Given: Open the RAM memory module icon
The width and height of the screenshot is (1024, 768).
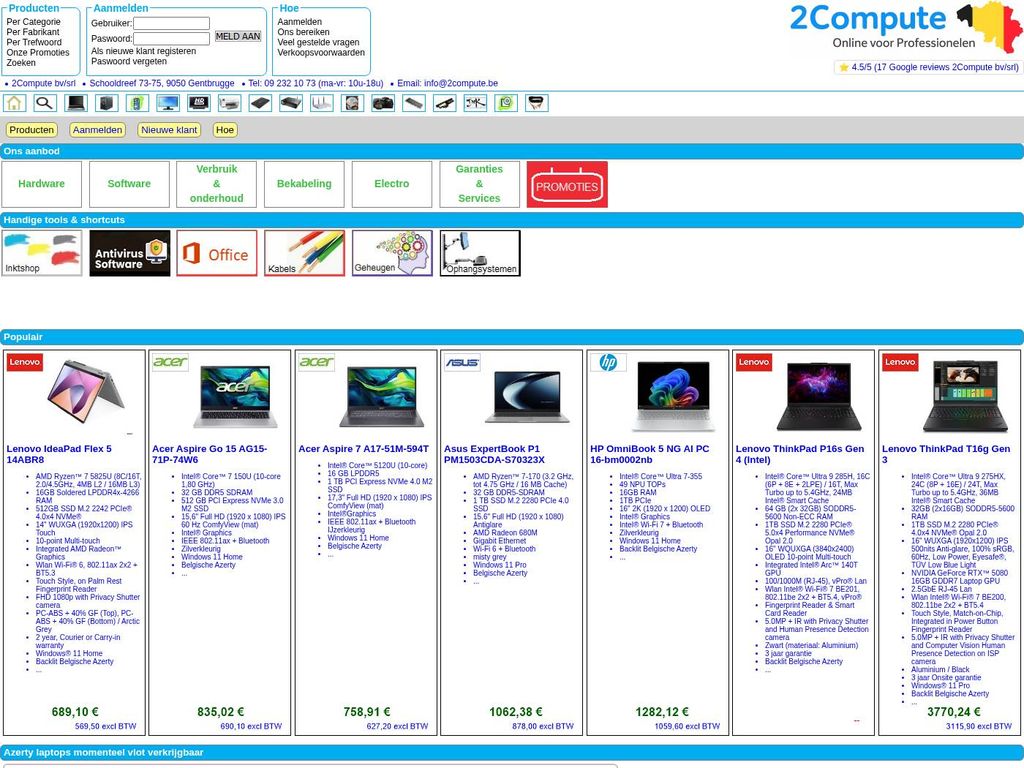Looking at the screenshot, I should coord(413,103).
